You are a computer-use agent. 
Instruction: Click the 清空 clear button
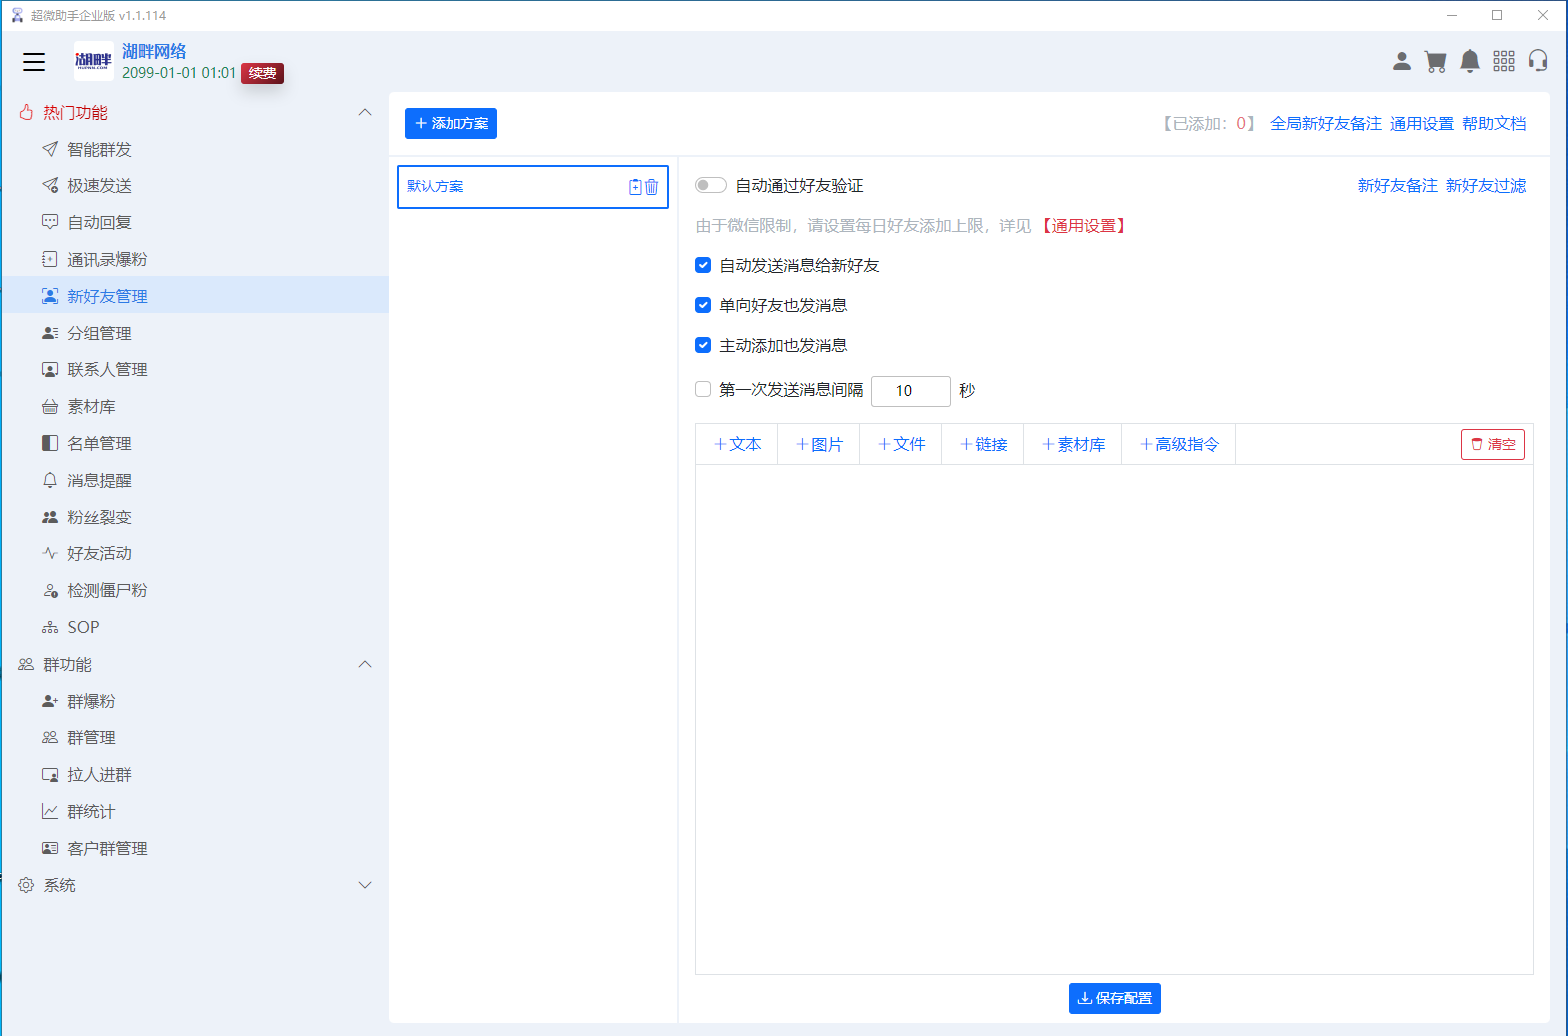pyautogui.click(x=1493, y=444)
